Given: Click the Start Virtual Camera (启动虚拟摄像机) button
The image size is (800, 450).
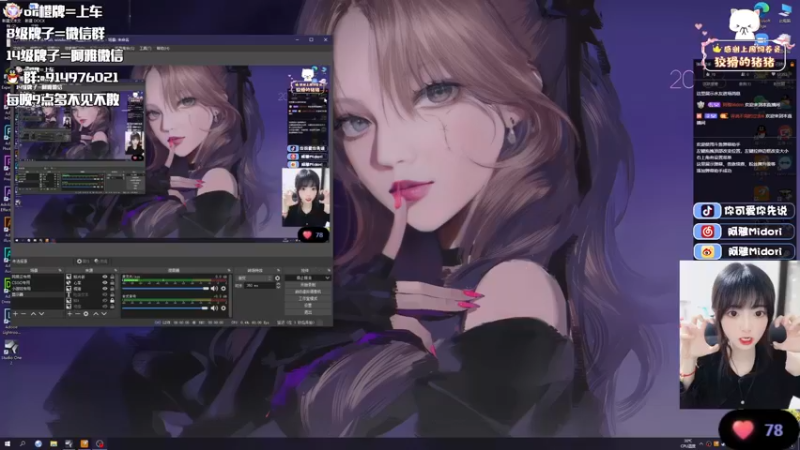Looking at the screenshot, I should [x=308, y=292].
